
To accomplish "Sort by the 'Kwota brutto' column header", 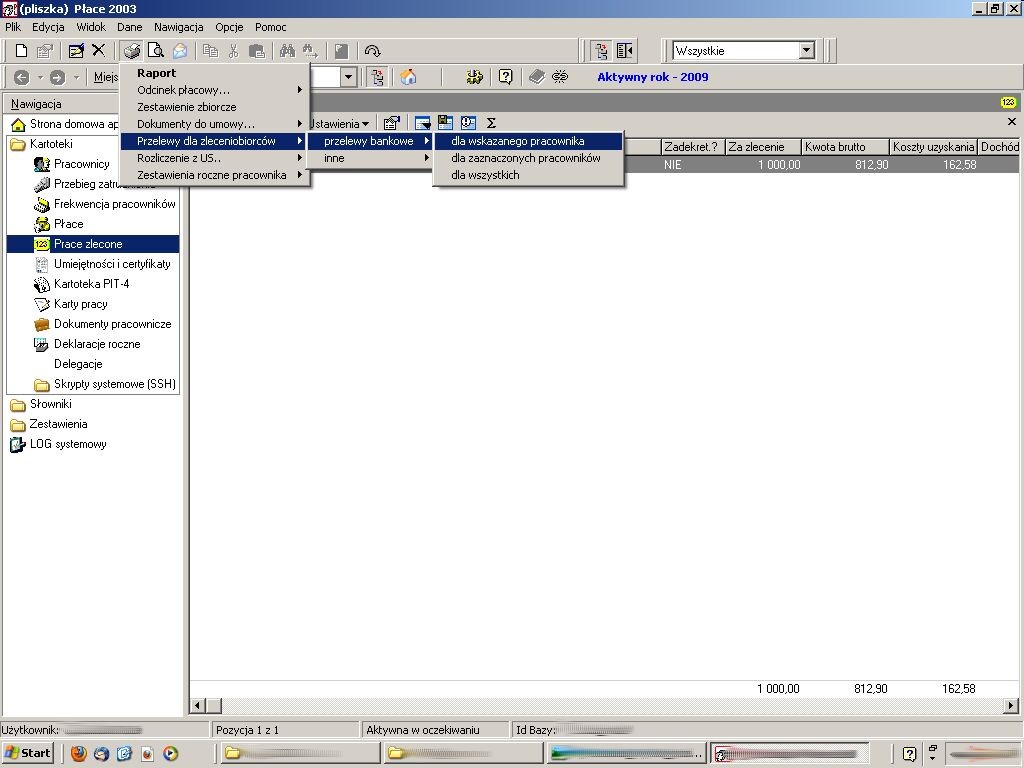I will [x=845, y=147].
